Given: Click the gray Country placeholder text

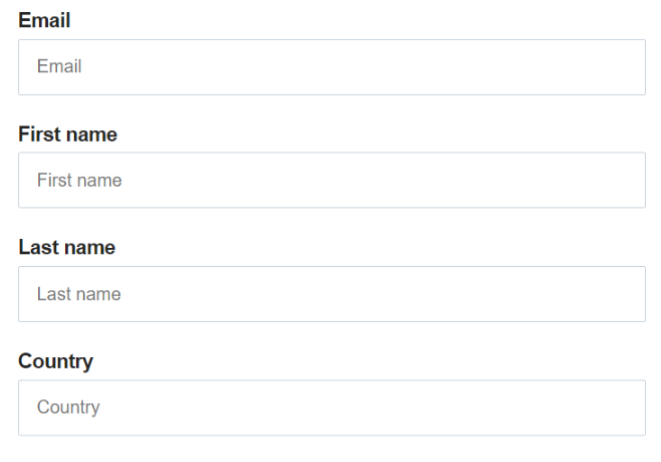Looking at the screenshot, I should tap(68, 408).
